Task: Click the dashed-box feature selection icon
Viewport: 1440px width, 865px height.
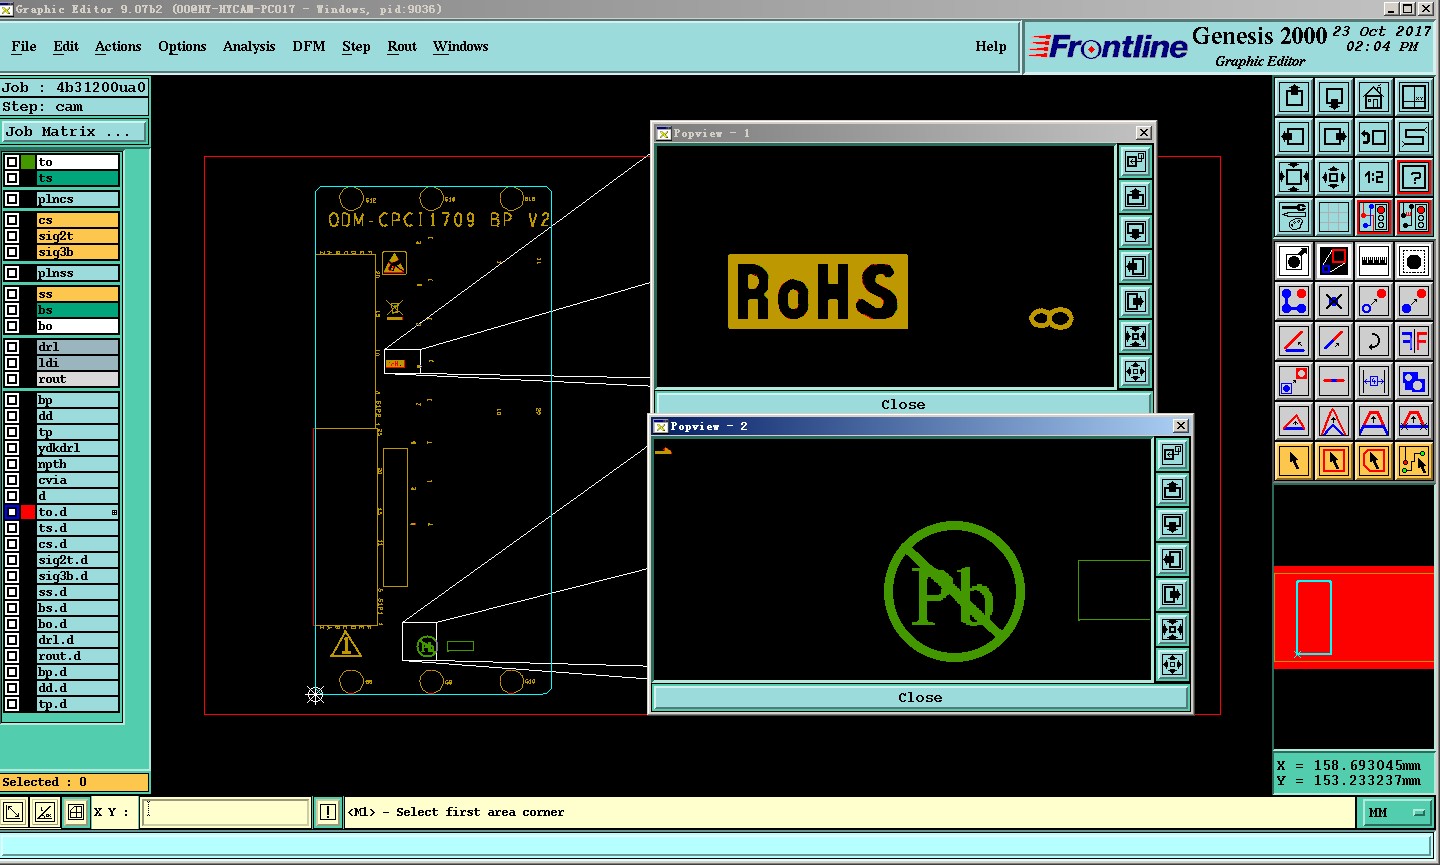Action: click(1414, 261)
